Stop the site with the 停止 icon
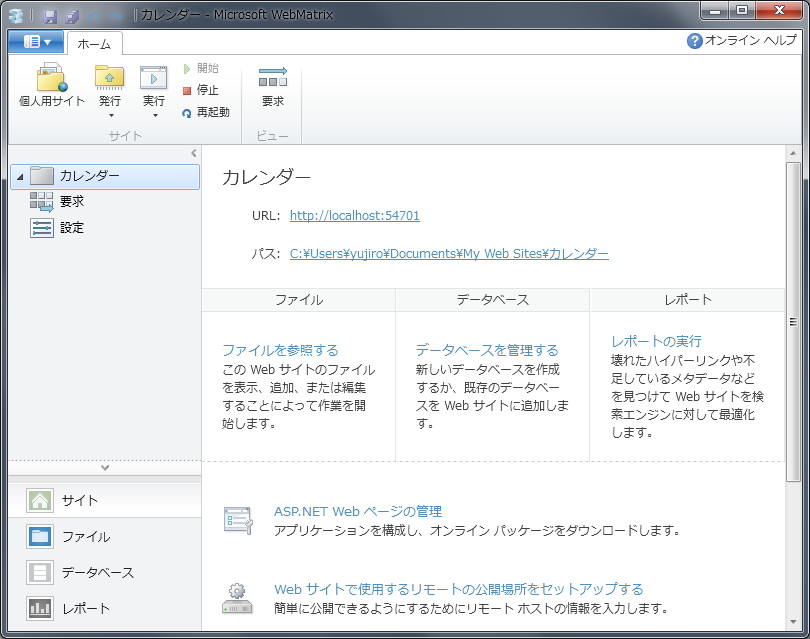This screenshot has width=810, height=639. point(201,90)
